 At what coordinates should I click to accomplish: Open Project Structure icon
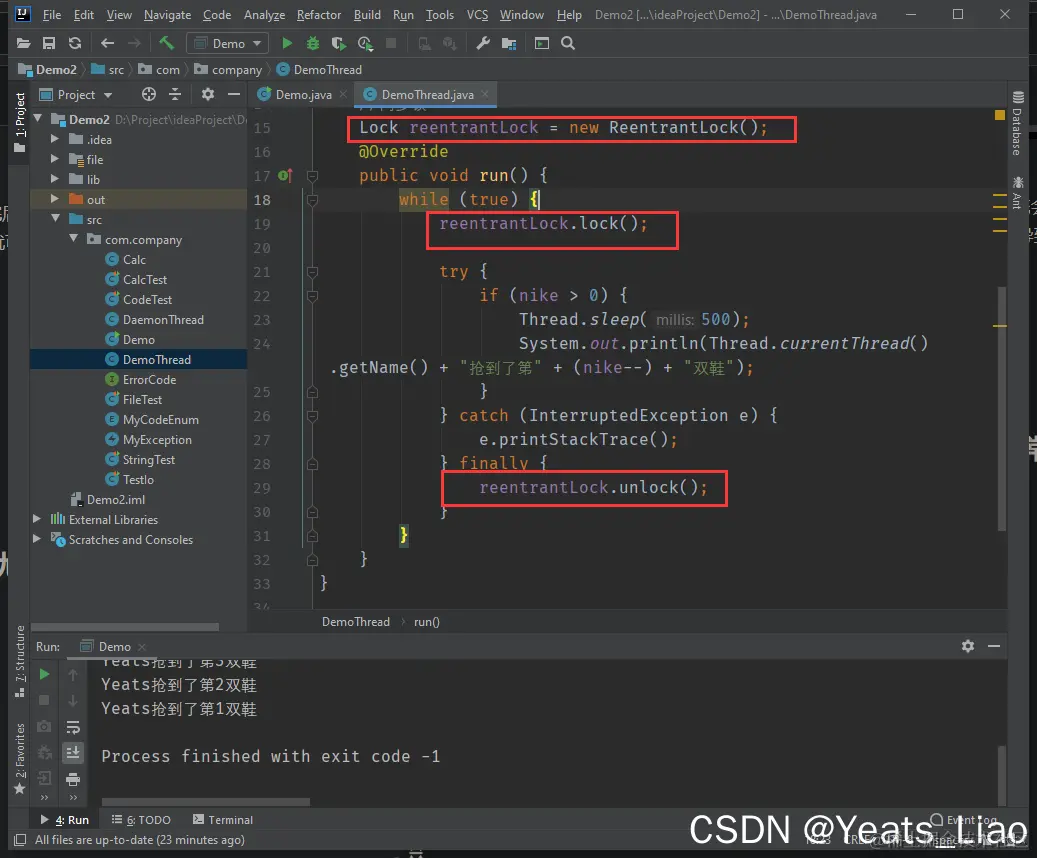tap(509, 44)
